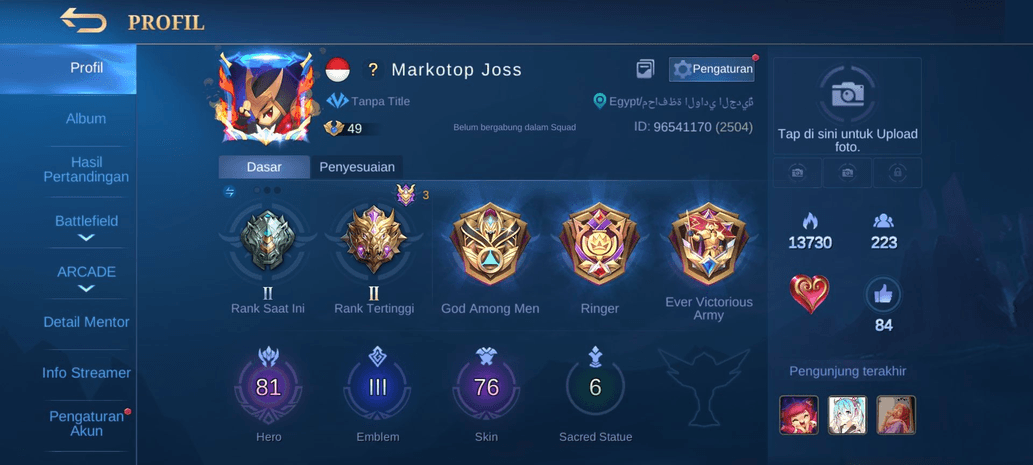Screen dimensions: 1033x465
Task: Open Hasil Pertandingan in sidebar
Action: 86,169
